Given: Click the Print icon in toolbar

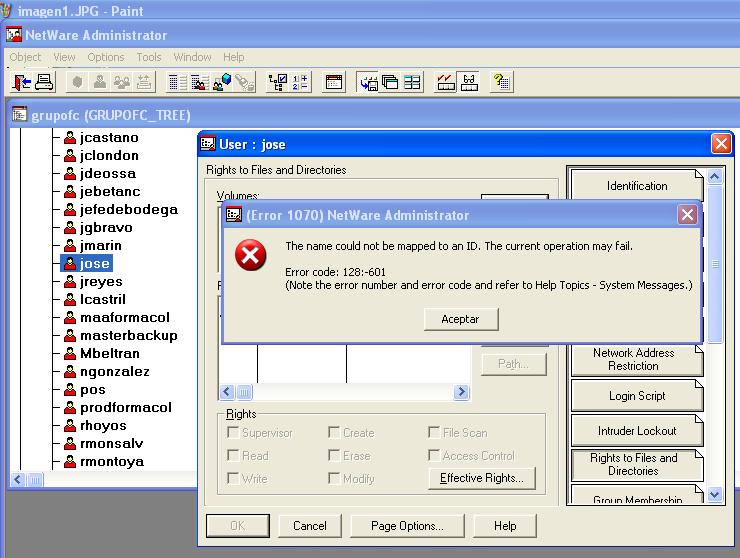Looking at the screenshot, I should click(x=44, y=82).
